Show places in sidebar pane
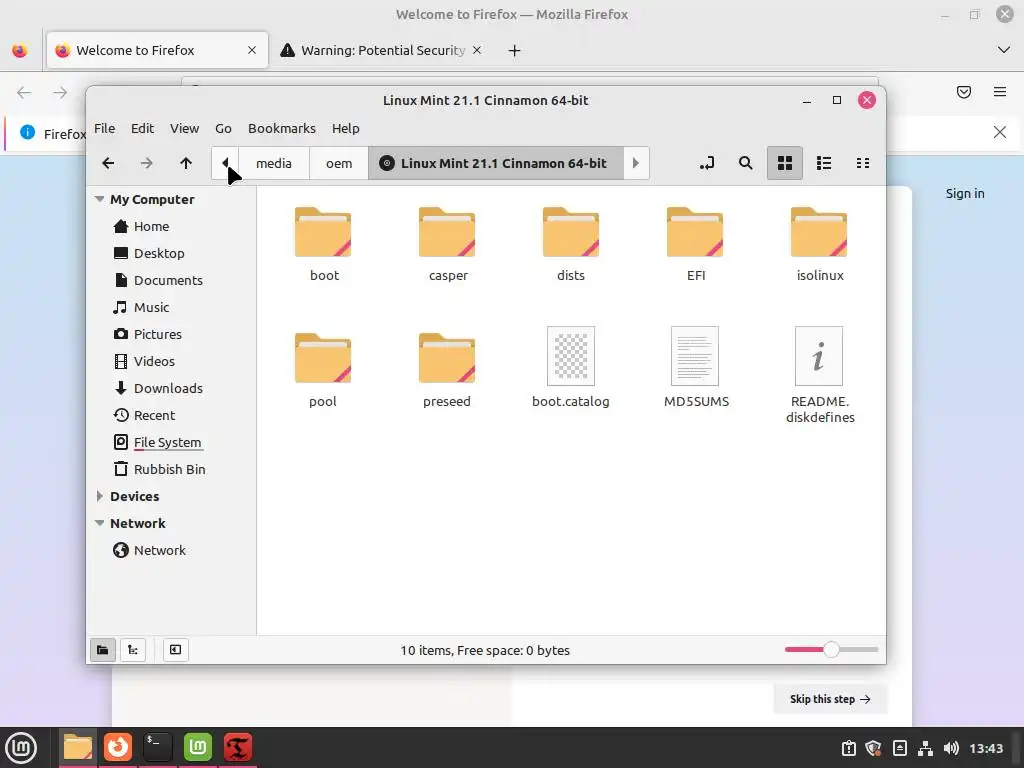The height and width of the screenshot is (768, 1024). tap(103, 650)
